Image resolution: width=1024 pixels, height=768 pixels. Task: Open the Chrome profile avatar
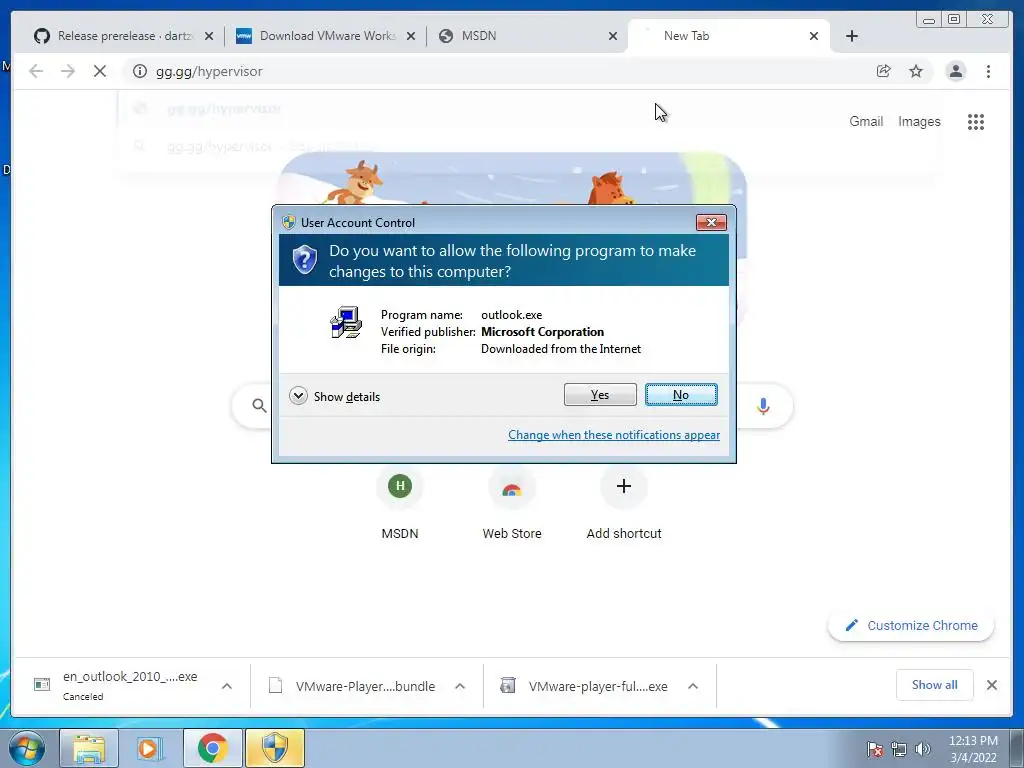tap(955, 71)
